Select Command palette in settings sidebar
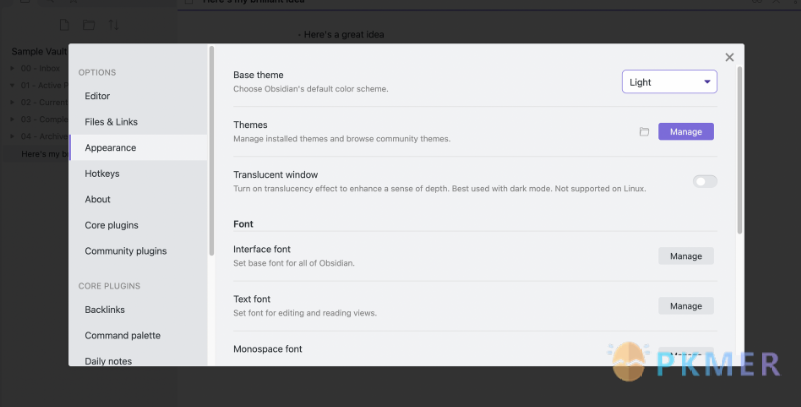Image resolution: width=801 pixels, height=407 pixels. [x=123, y=336]
